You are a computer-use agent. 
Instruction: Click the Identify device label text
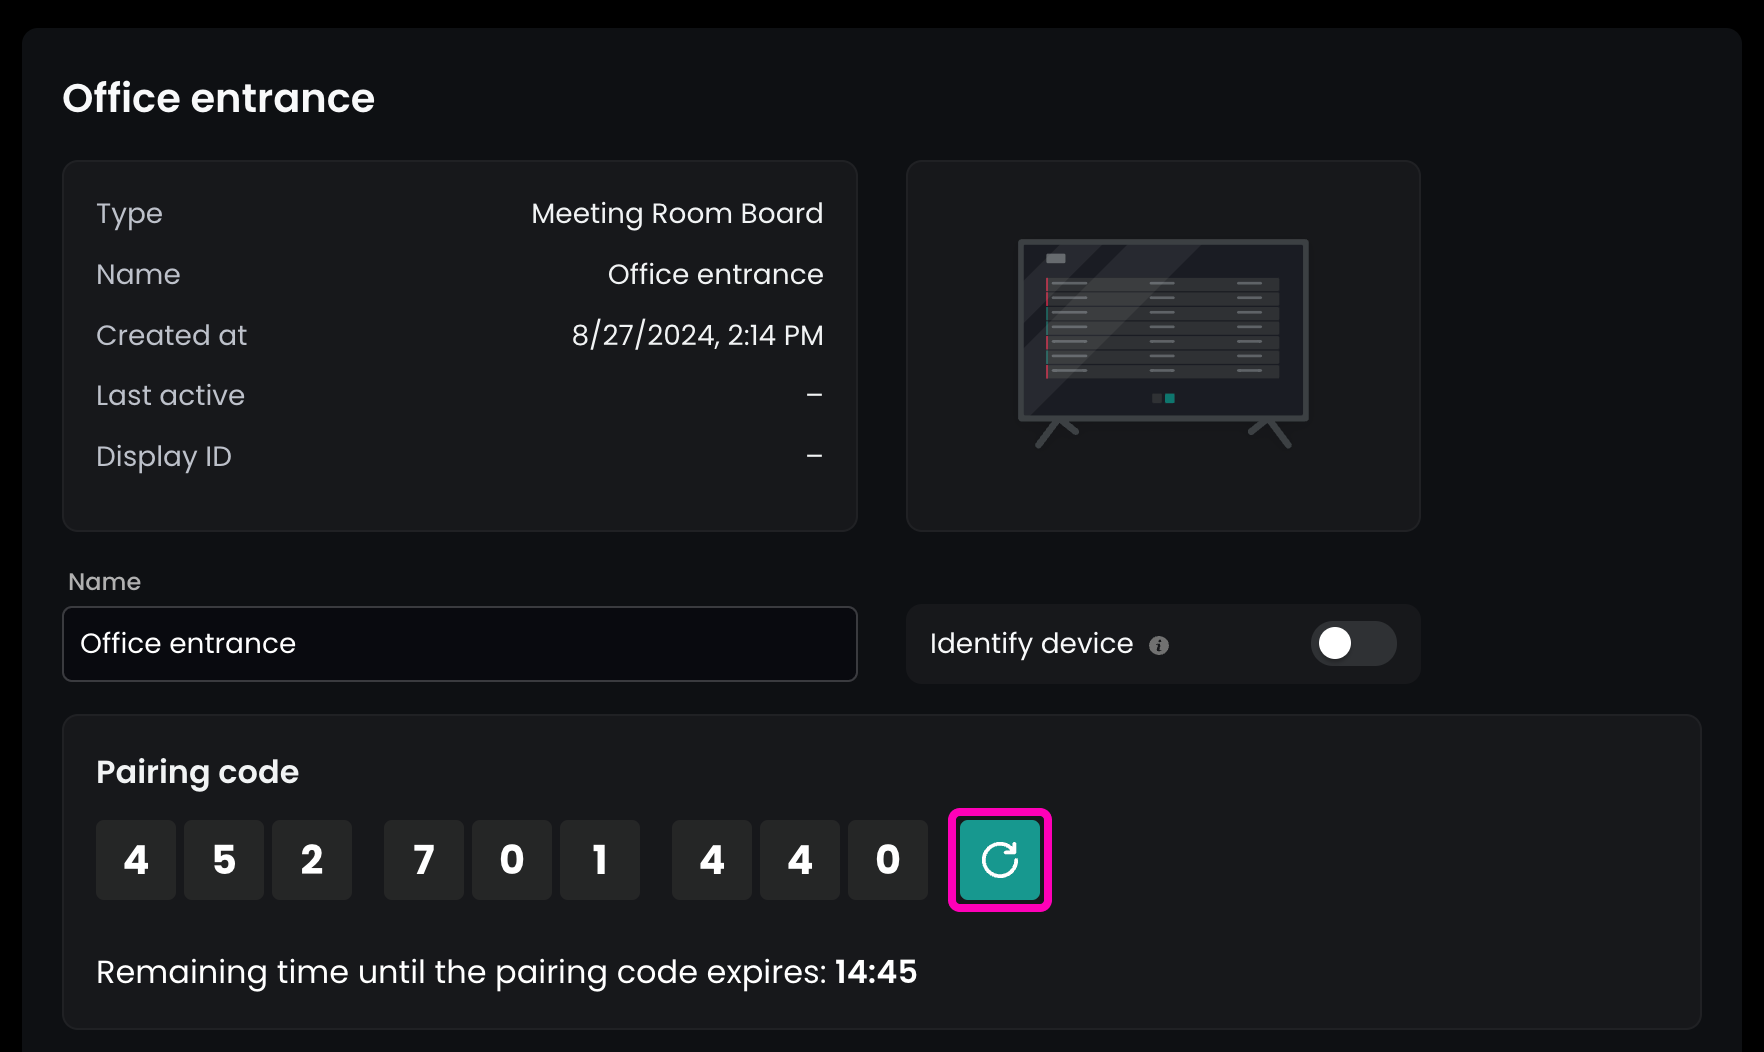1031,643
